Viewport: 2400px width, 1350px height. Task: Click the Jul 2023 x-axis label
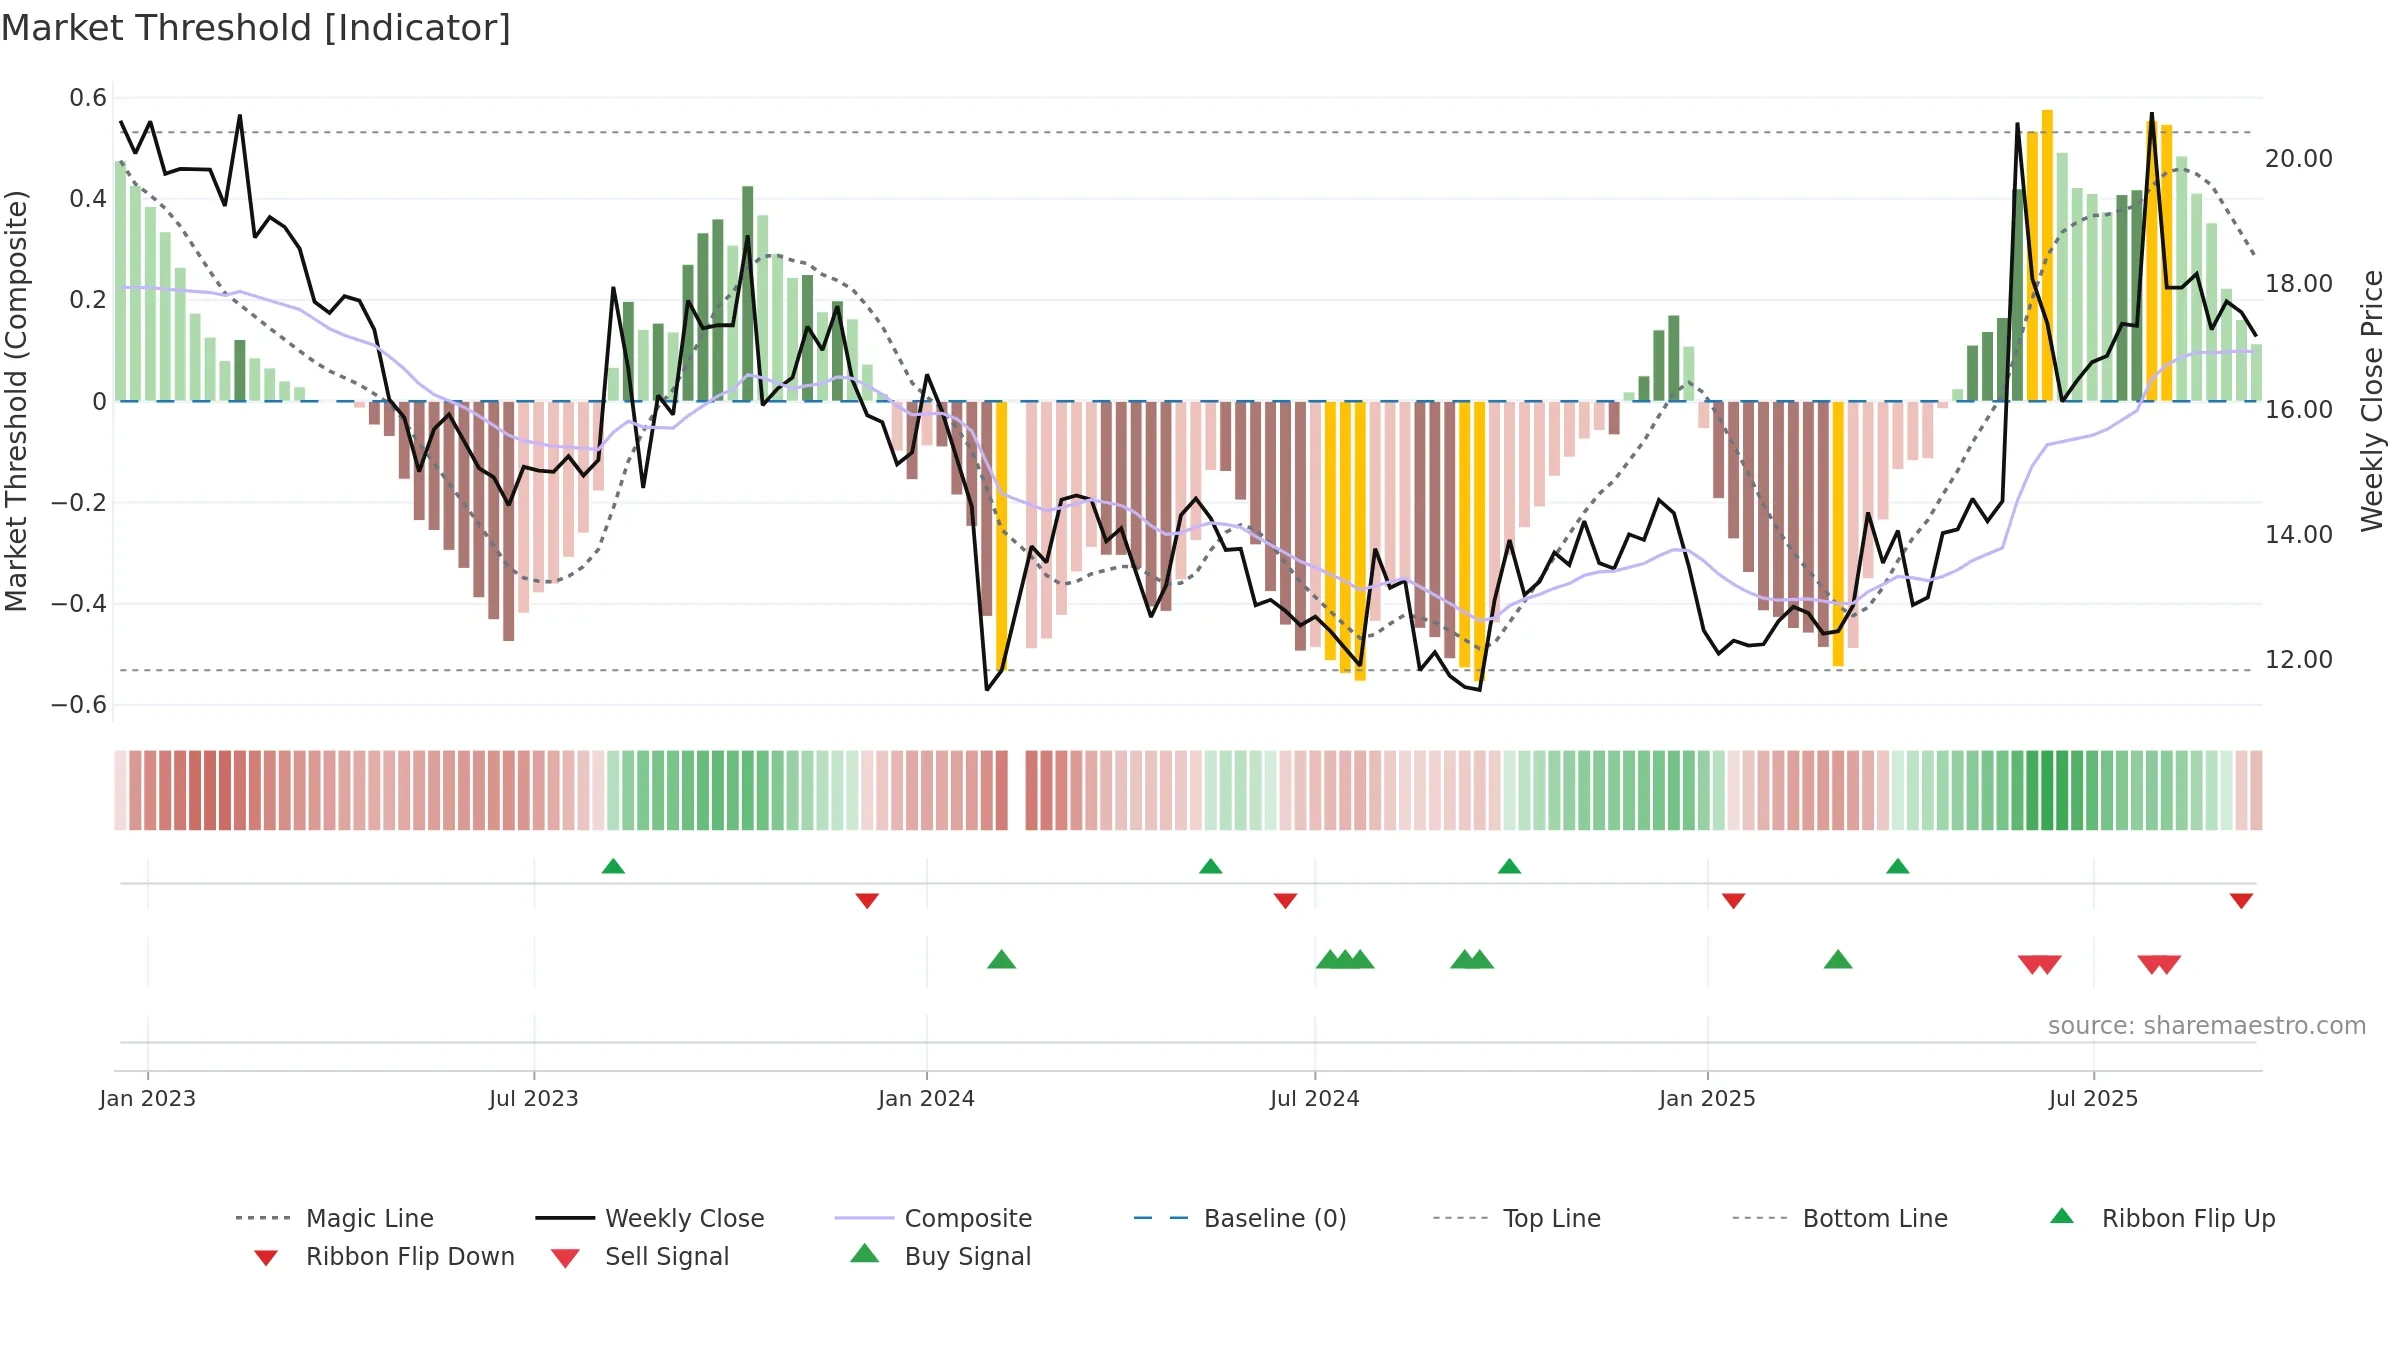[534, 1098]
